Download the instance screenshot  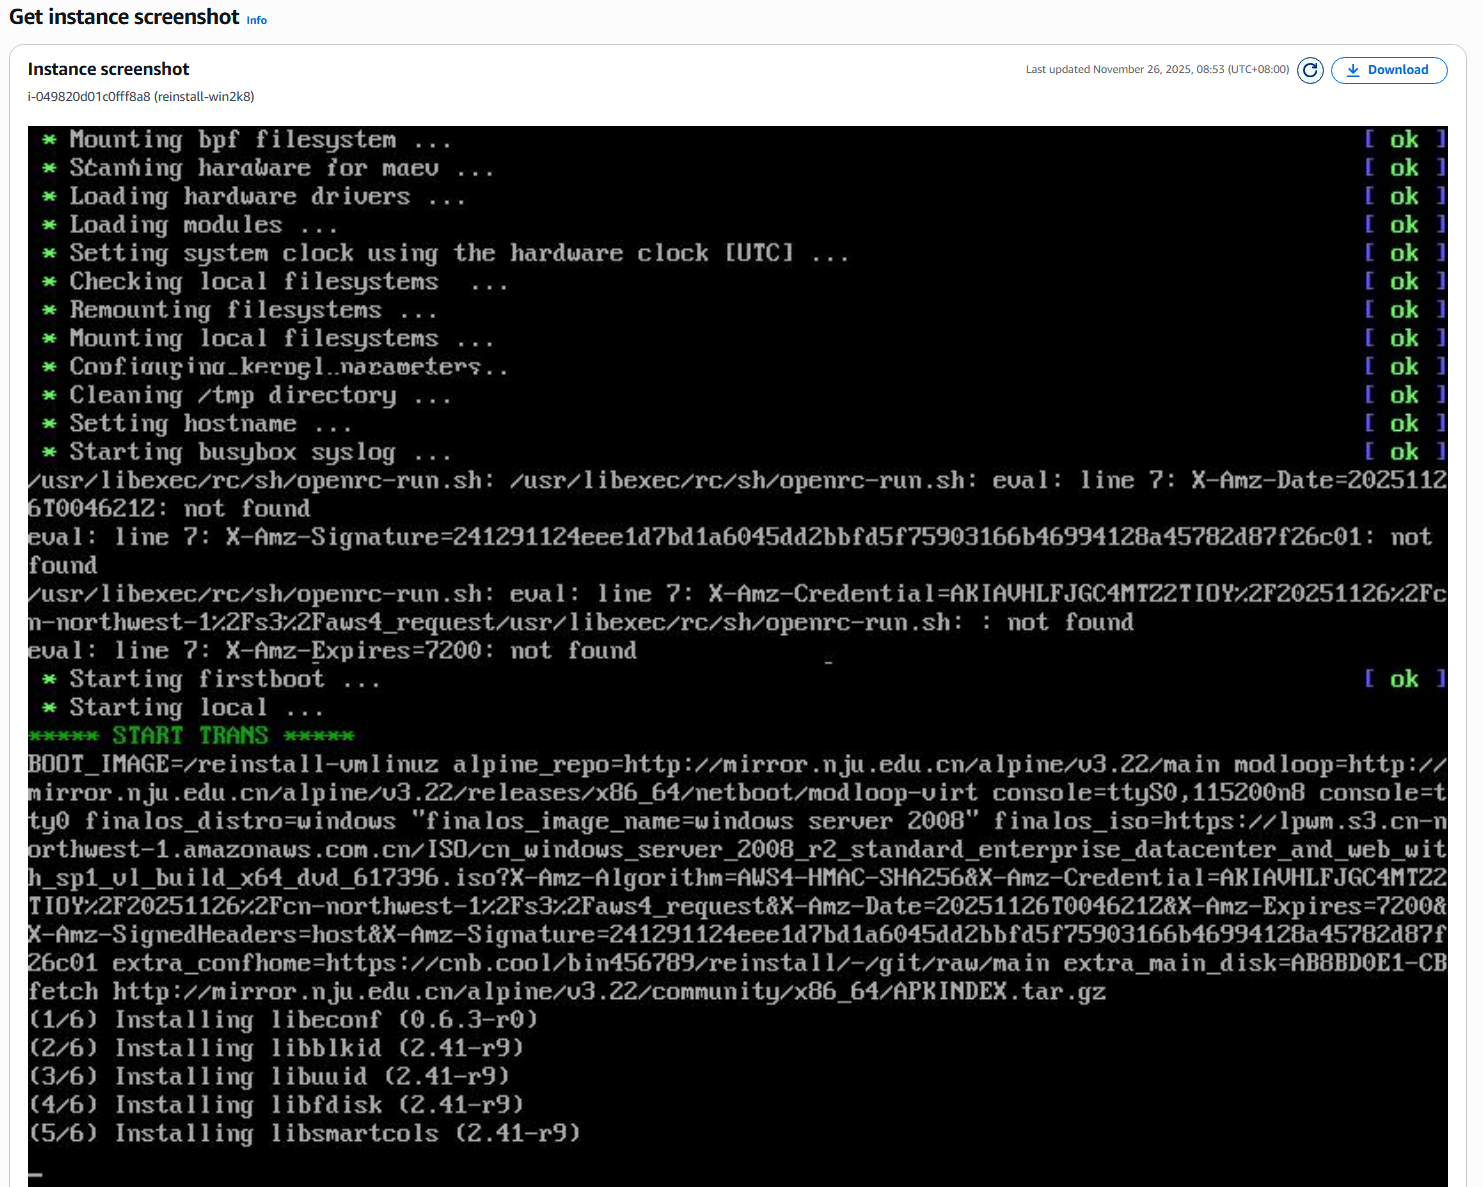[x=1389, y=70]
